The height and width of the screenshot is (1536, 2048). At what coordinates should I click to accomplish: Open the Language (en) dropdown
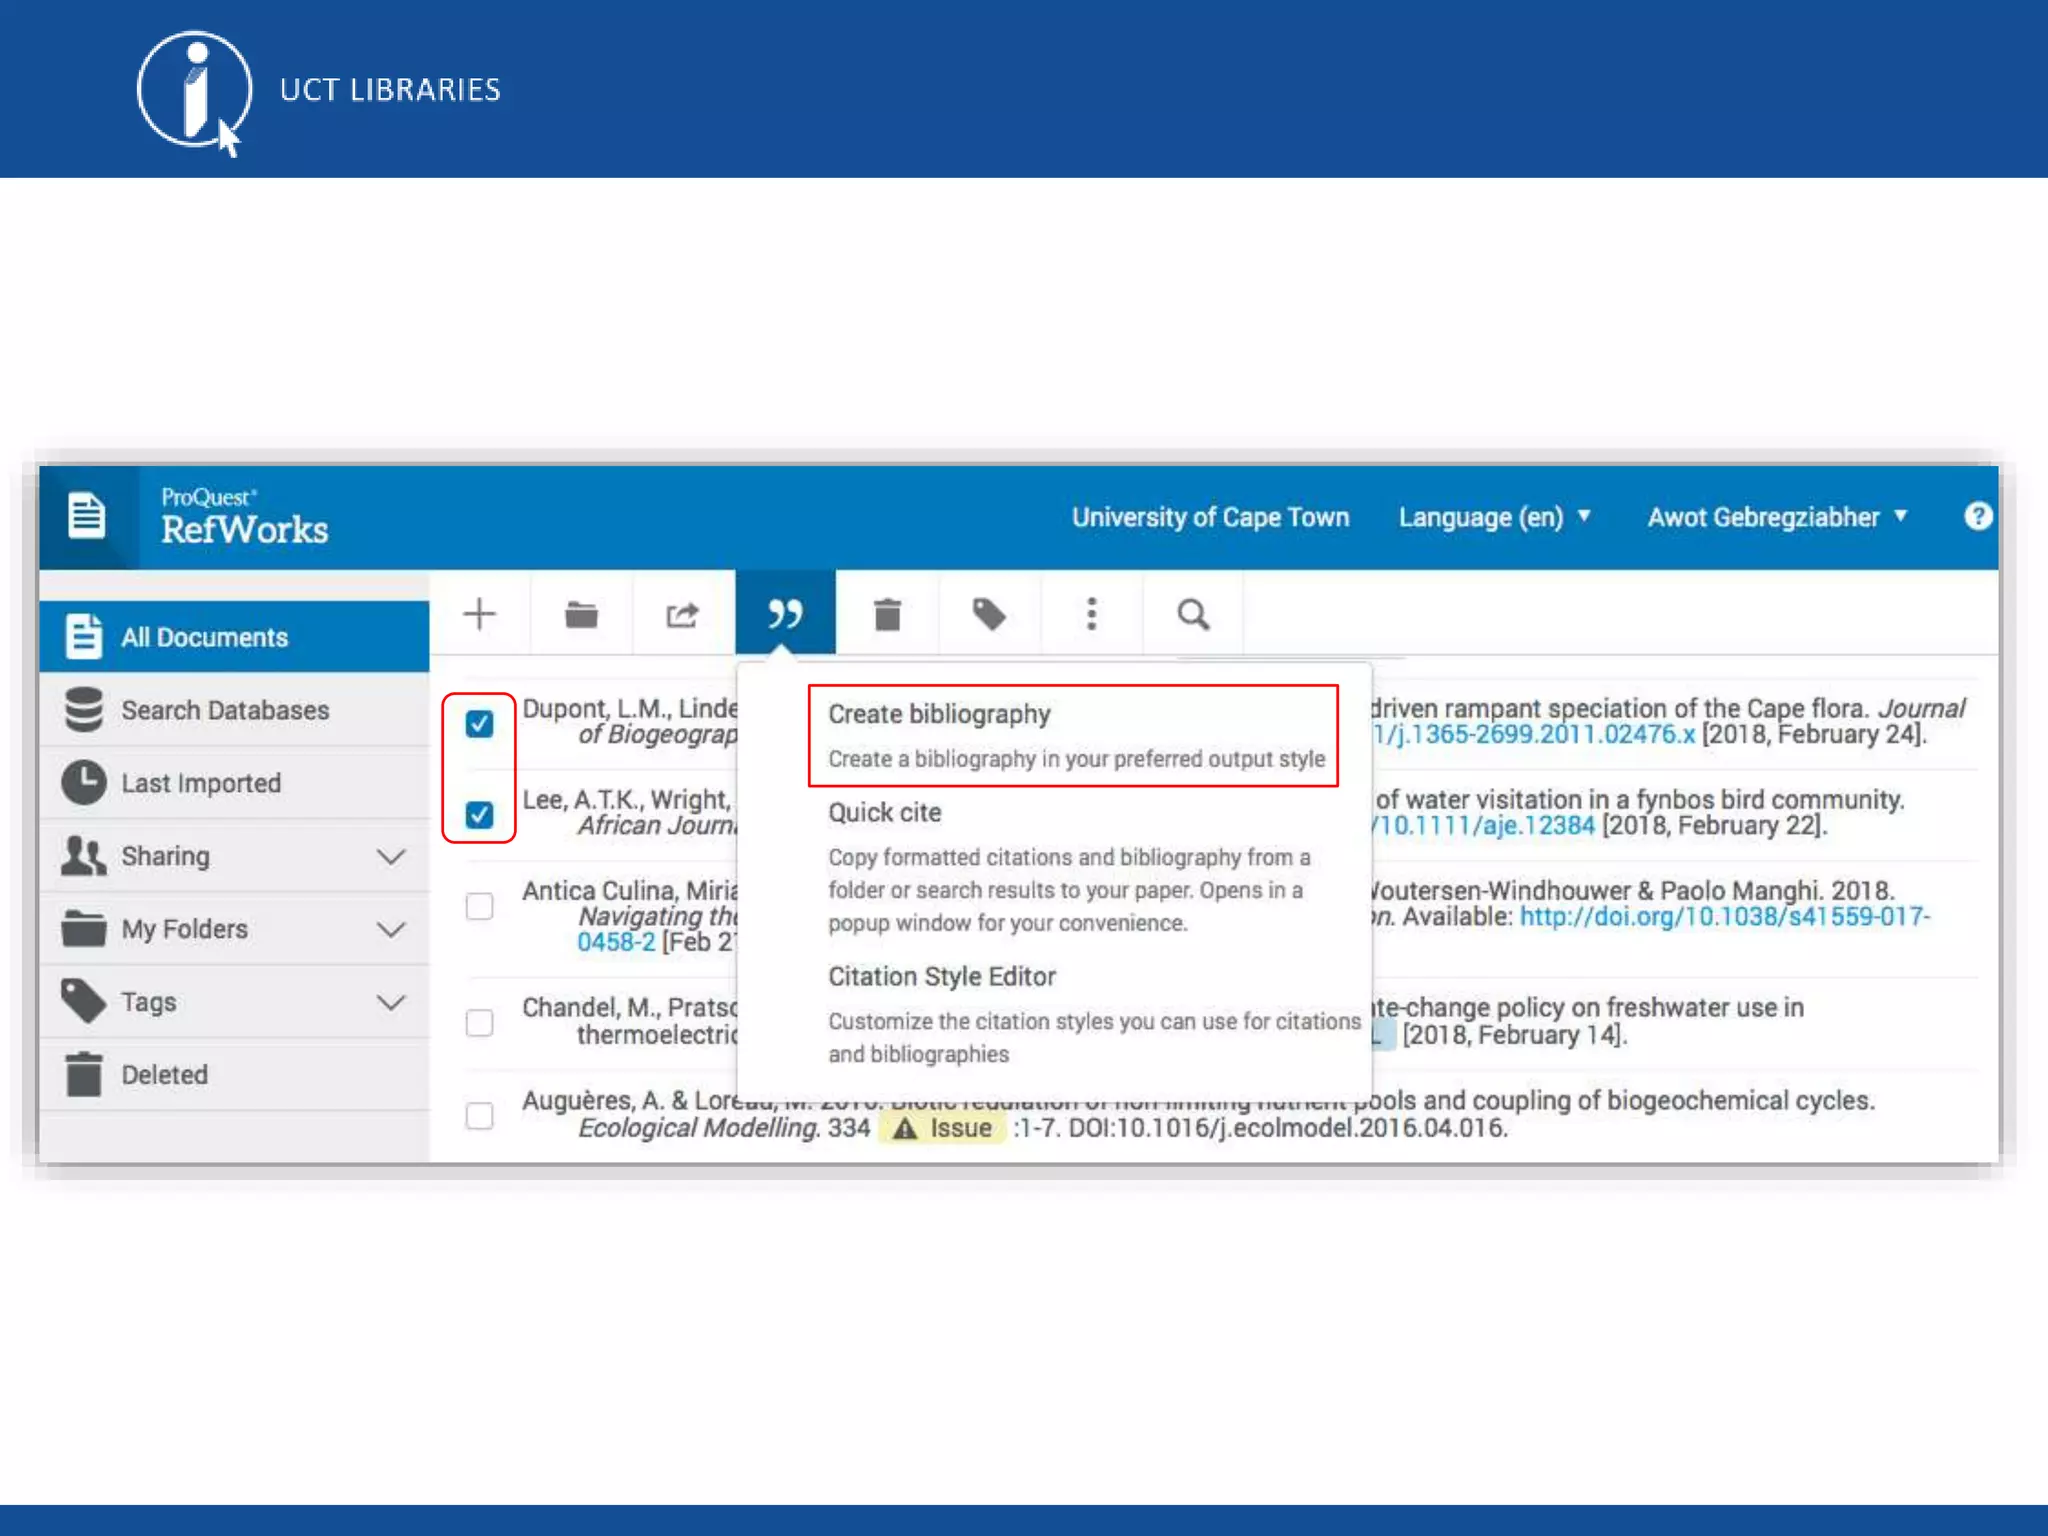(x=1494, y=517)
